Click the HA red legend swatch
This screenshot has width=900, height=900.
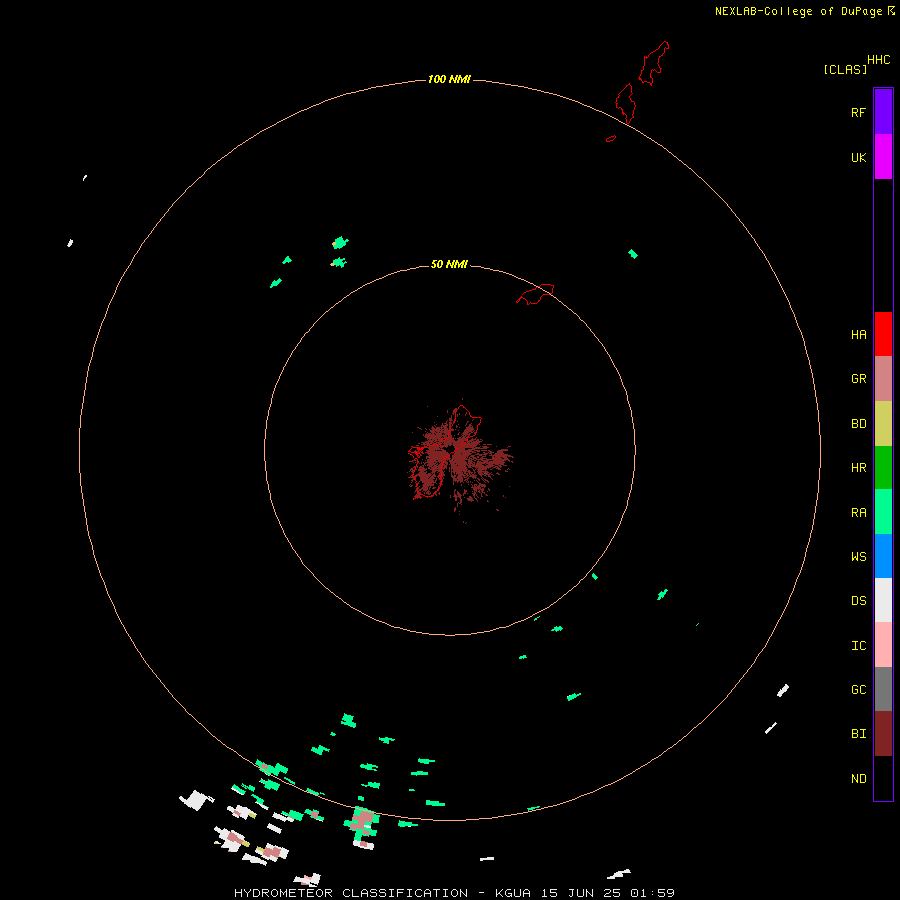click(x=883, y=334)
